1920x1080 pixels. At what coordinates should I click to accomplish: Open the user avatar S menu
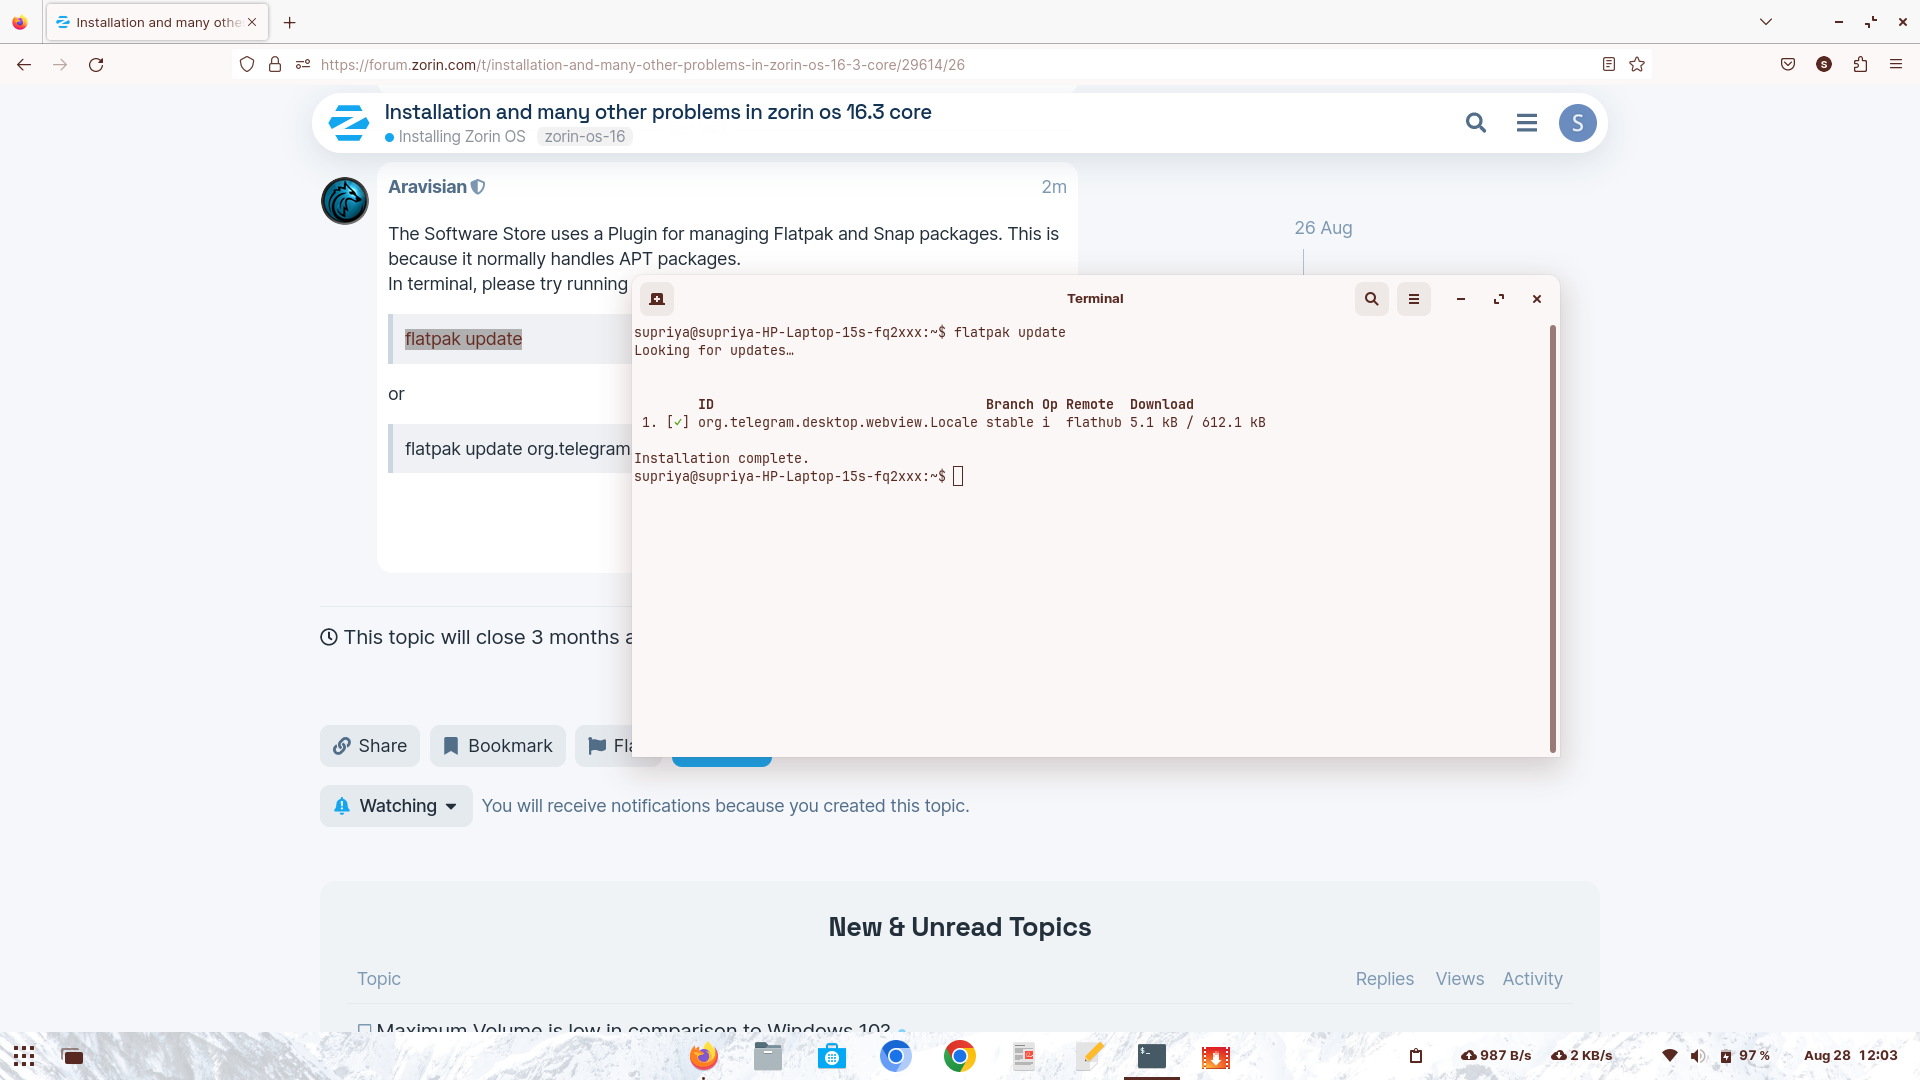(1577, 123)
